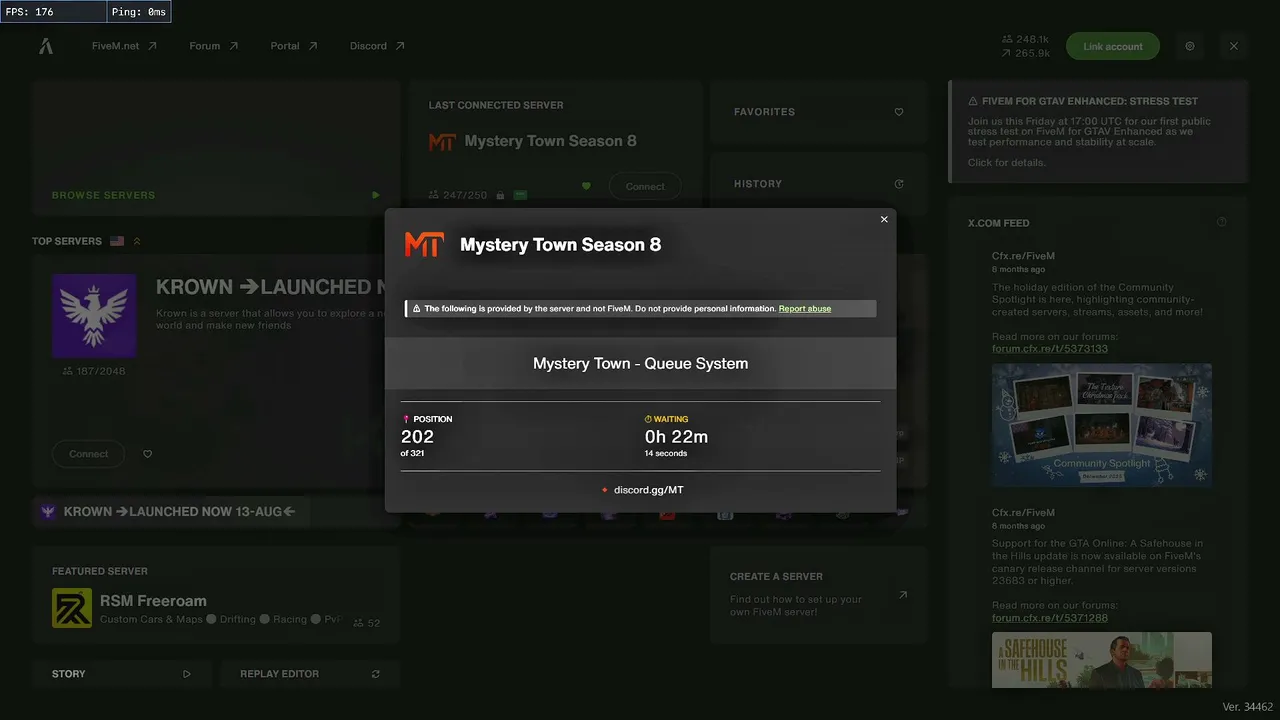Screen dimensions: 1280x720
Task: Open the Safehouse in the Hills feed image
Action: point(1102,660)
